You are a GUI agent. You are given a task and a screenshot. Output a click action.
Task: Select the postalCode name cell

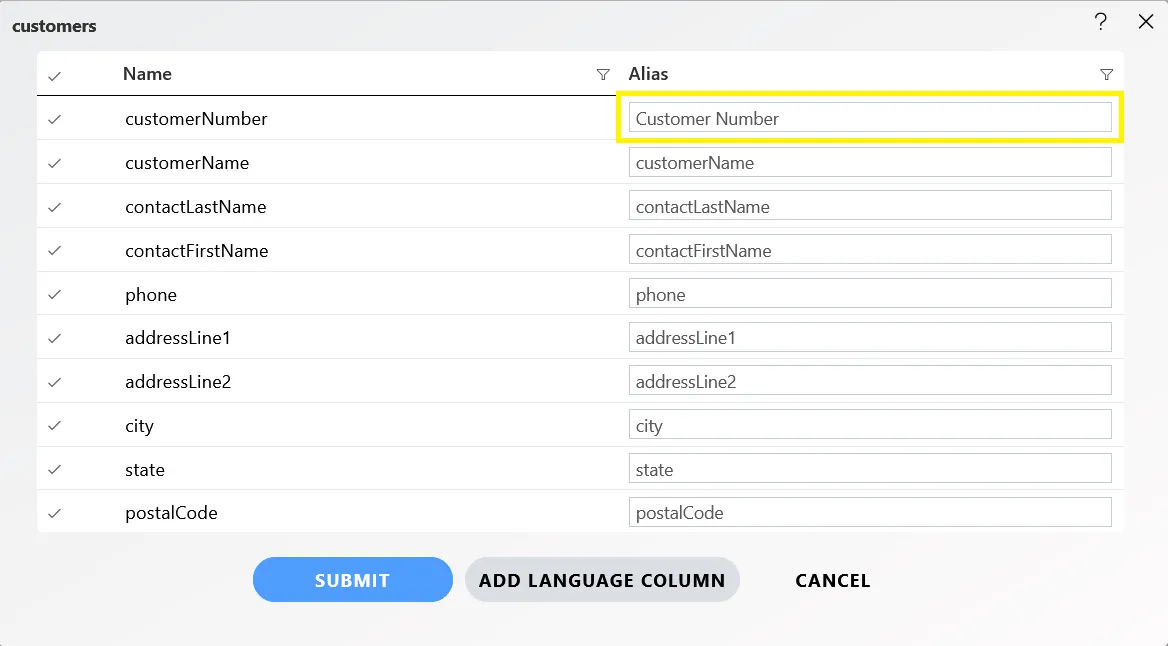point(171,513)
